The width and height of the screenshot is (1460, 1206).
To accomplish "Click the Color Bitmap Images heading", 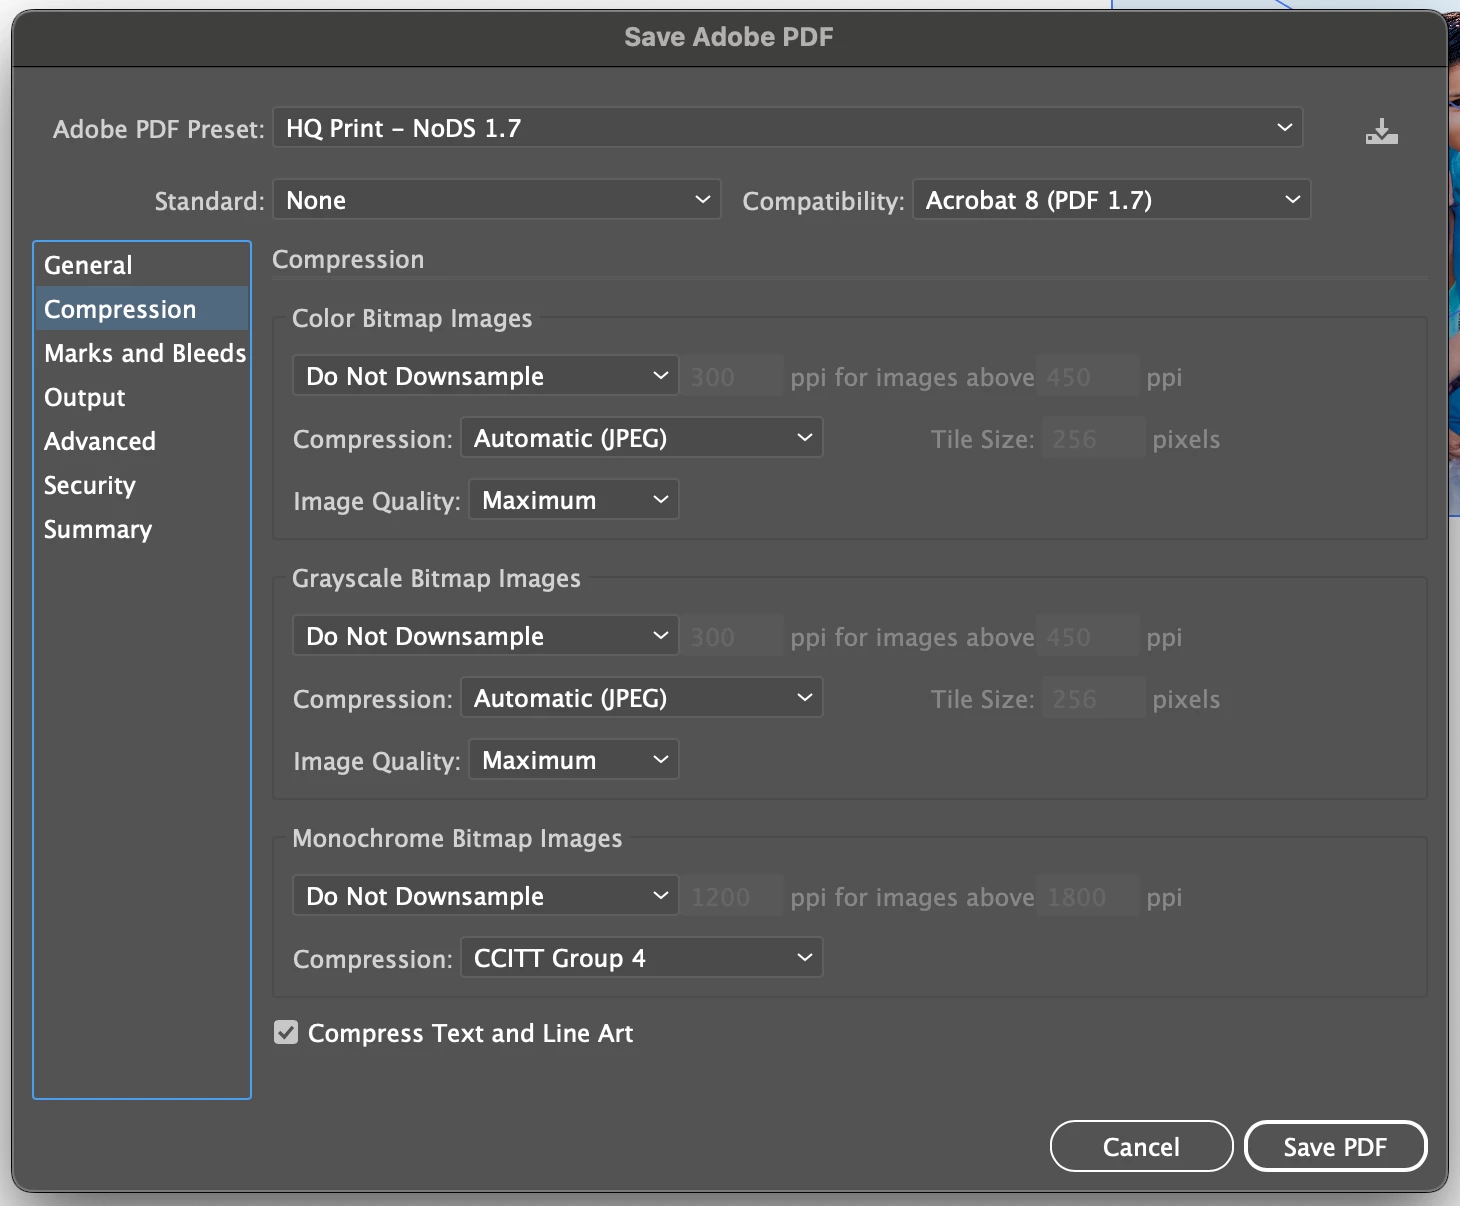I will pos(412,318).
